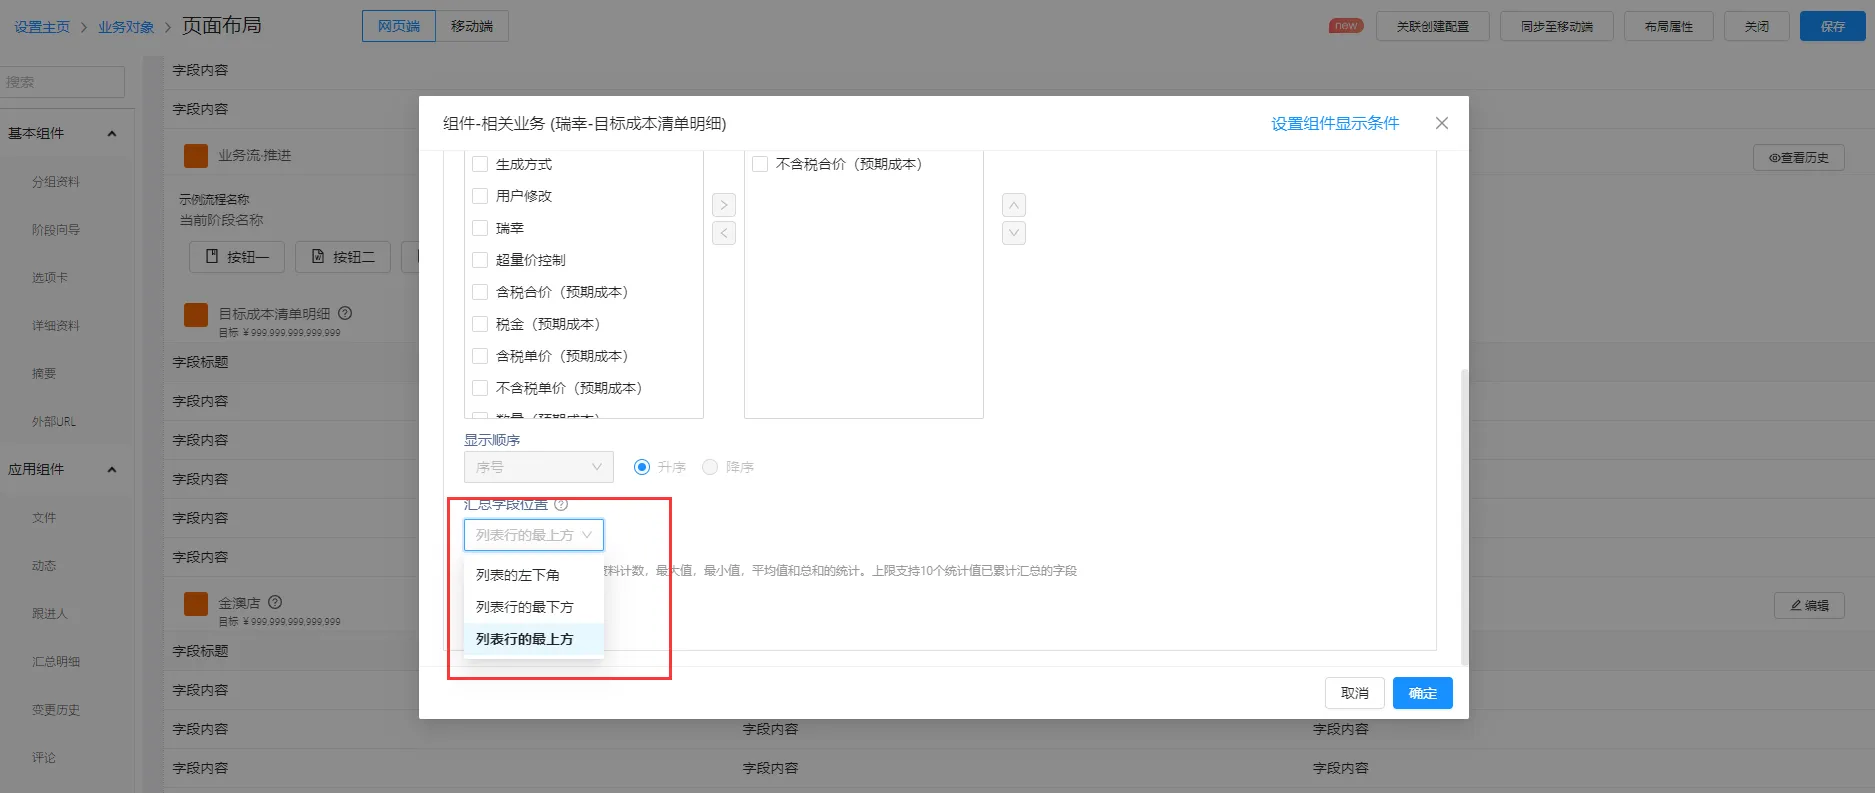Click the move-right arrow between field lists
This screenshot has width=1875, height=793.
pyautogui.click(x=724, y=205)
